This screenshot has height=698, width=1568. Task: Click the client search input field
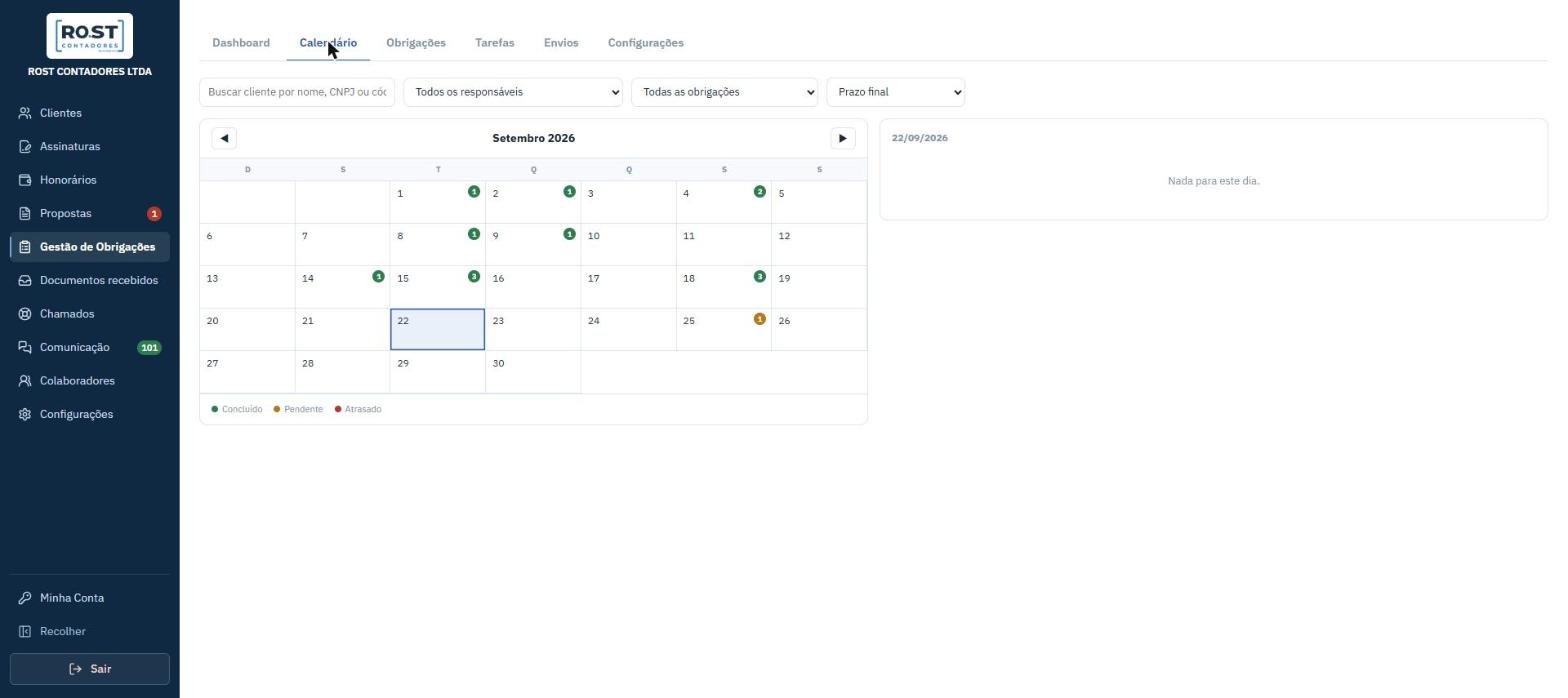tap(297, 92)
